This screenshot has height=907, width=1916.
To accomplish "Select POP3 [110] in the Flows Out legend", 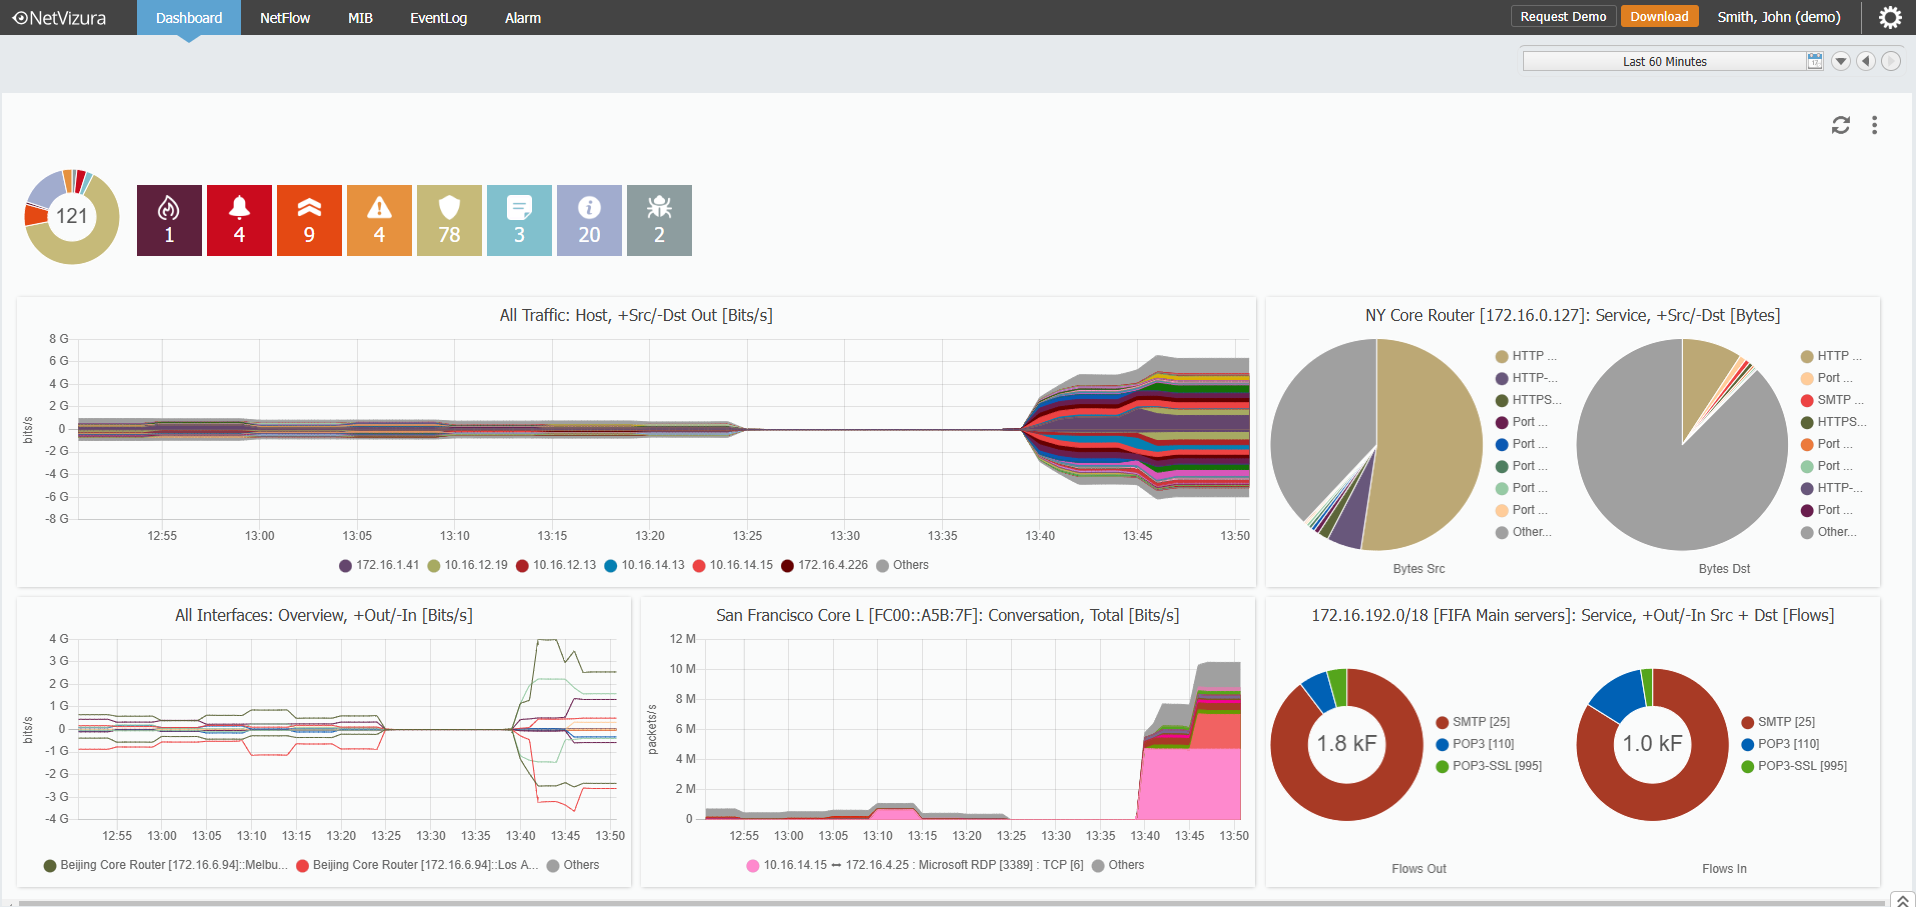I will coord(1475,744).
